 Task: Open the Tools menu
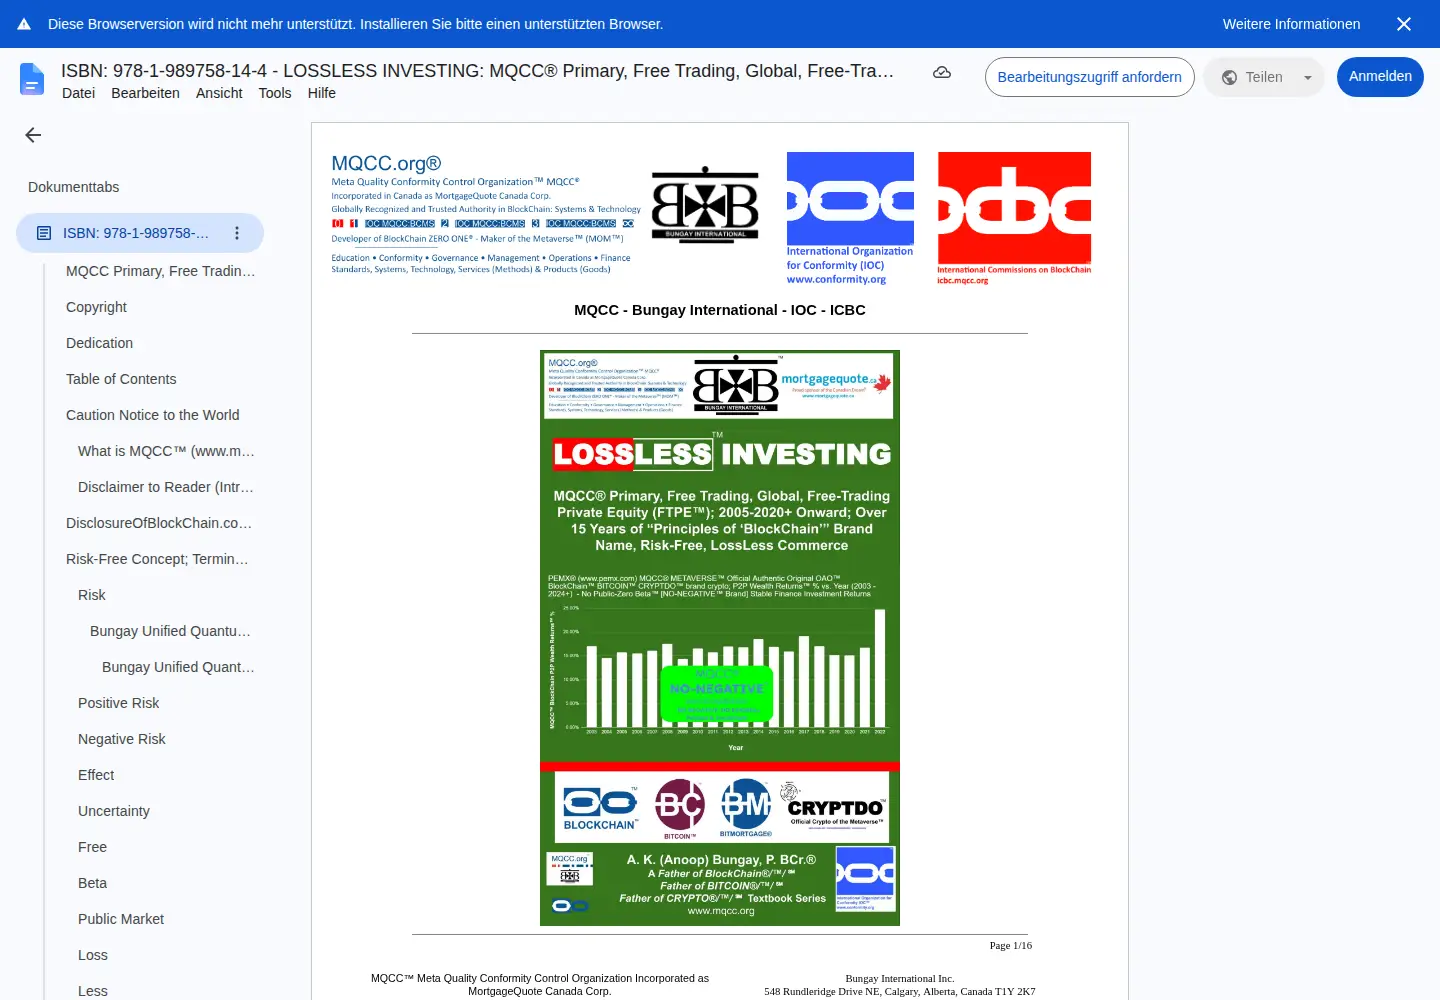click(275, 93)
